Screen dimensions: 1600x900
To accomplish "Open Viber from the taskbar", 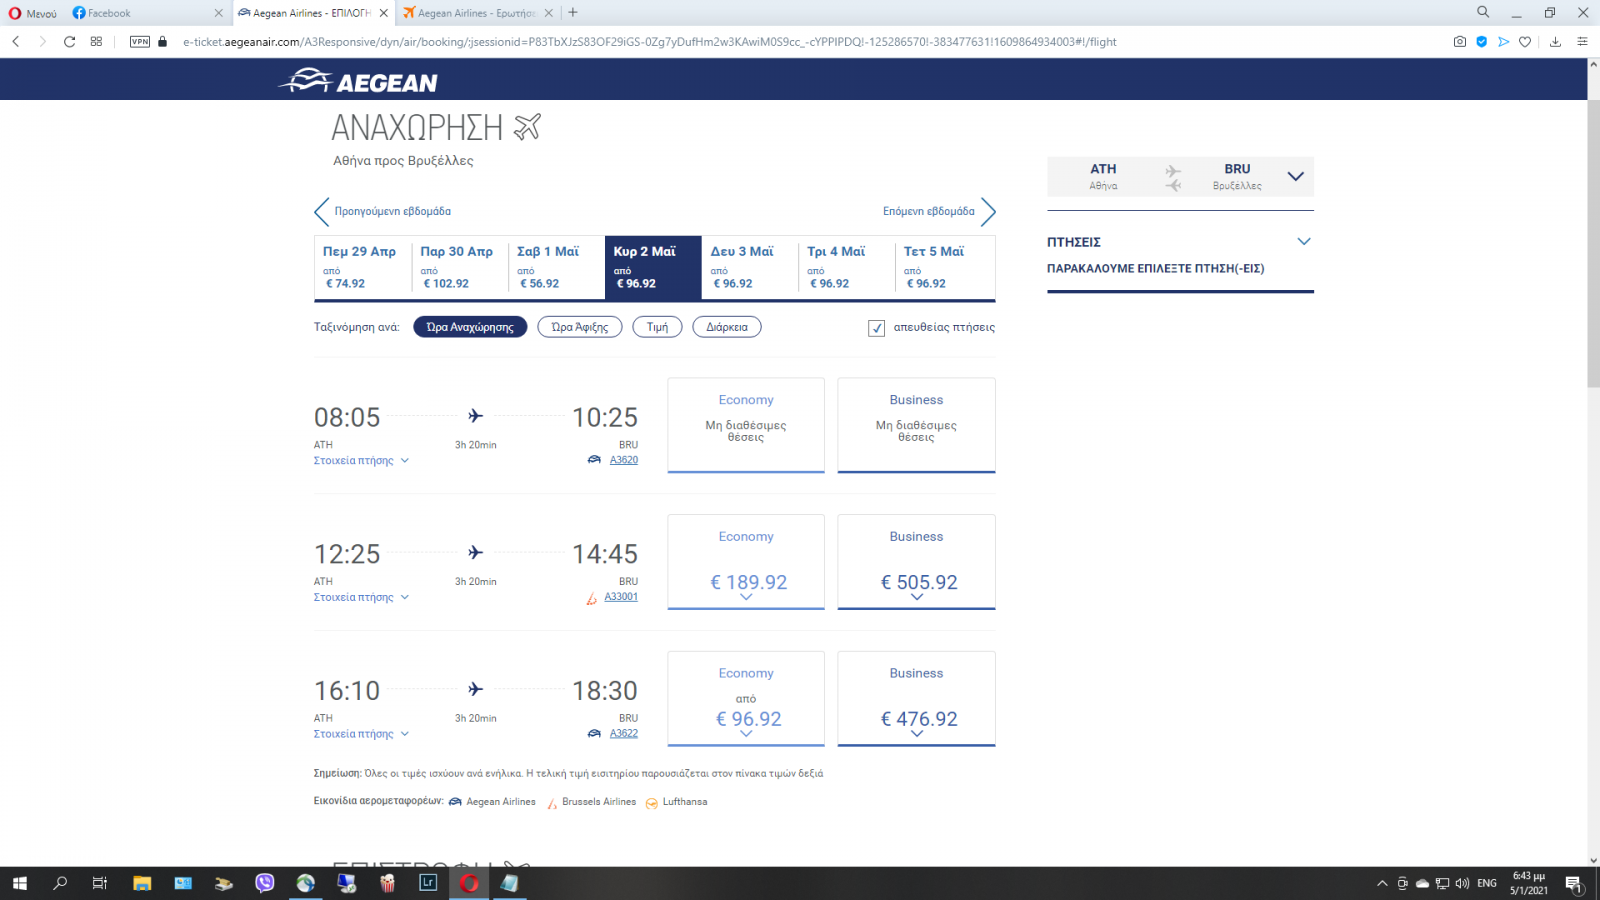I will pyautogui.click(x=264, y=883).
